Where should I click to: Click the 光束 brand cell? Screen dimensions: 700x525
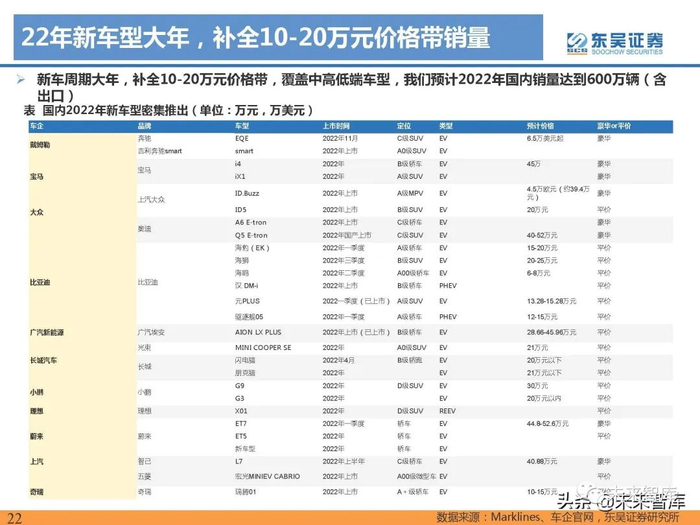click(145, 347)
